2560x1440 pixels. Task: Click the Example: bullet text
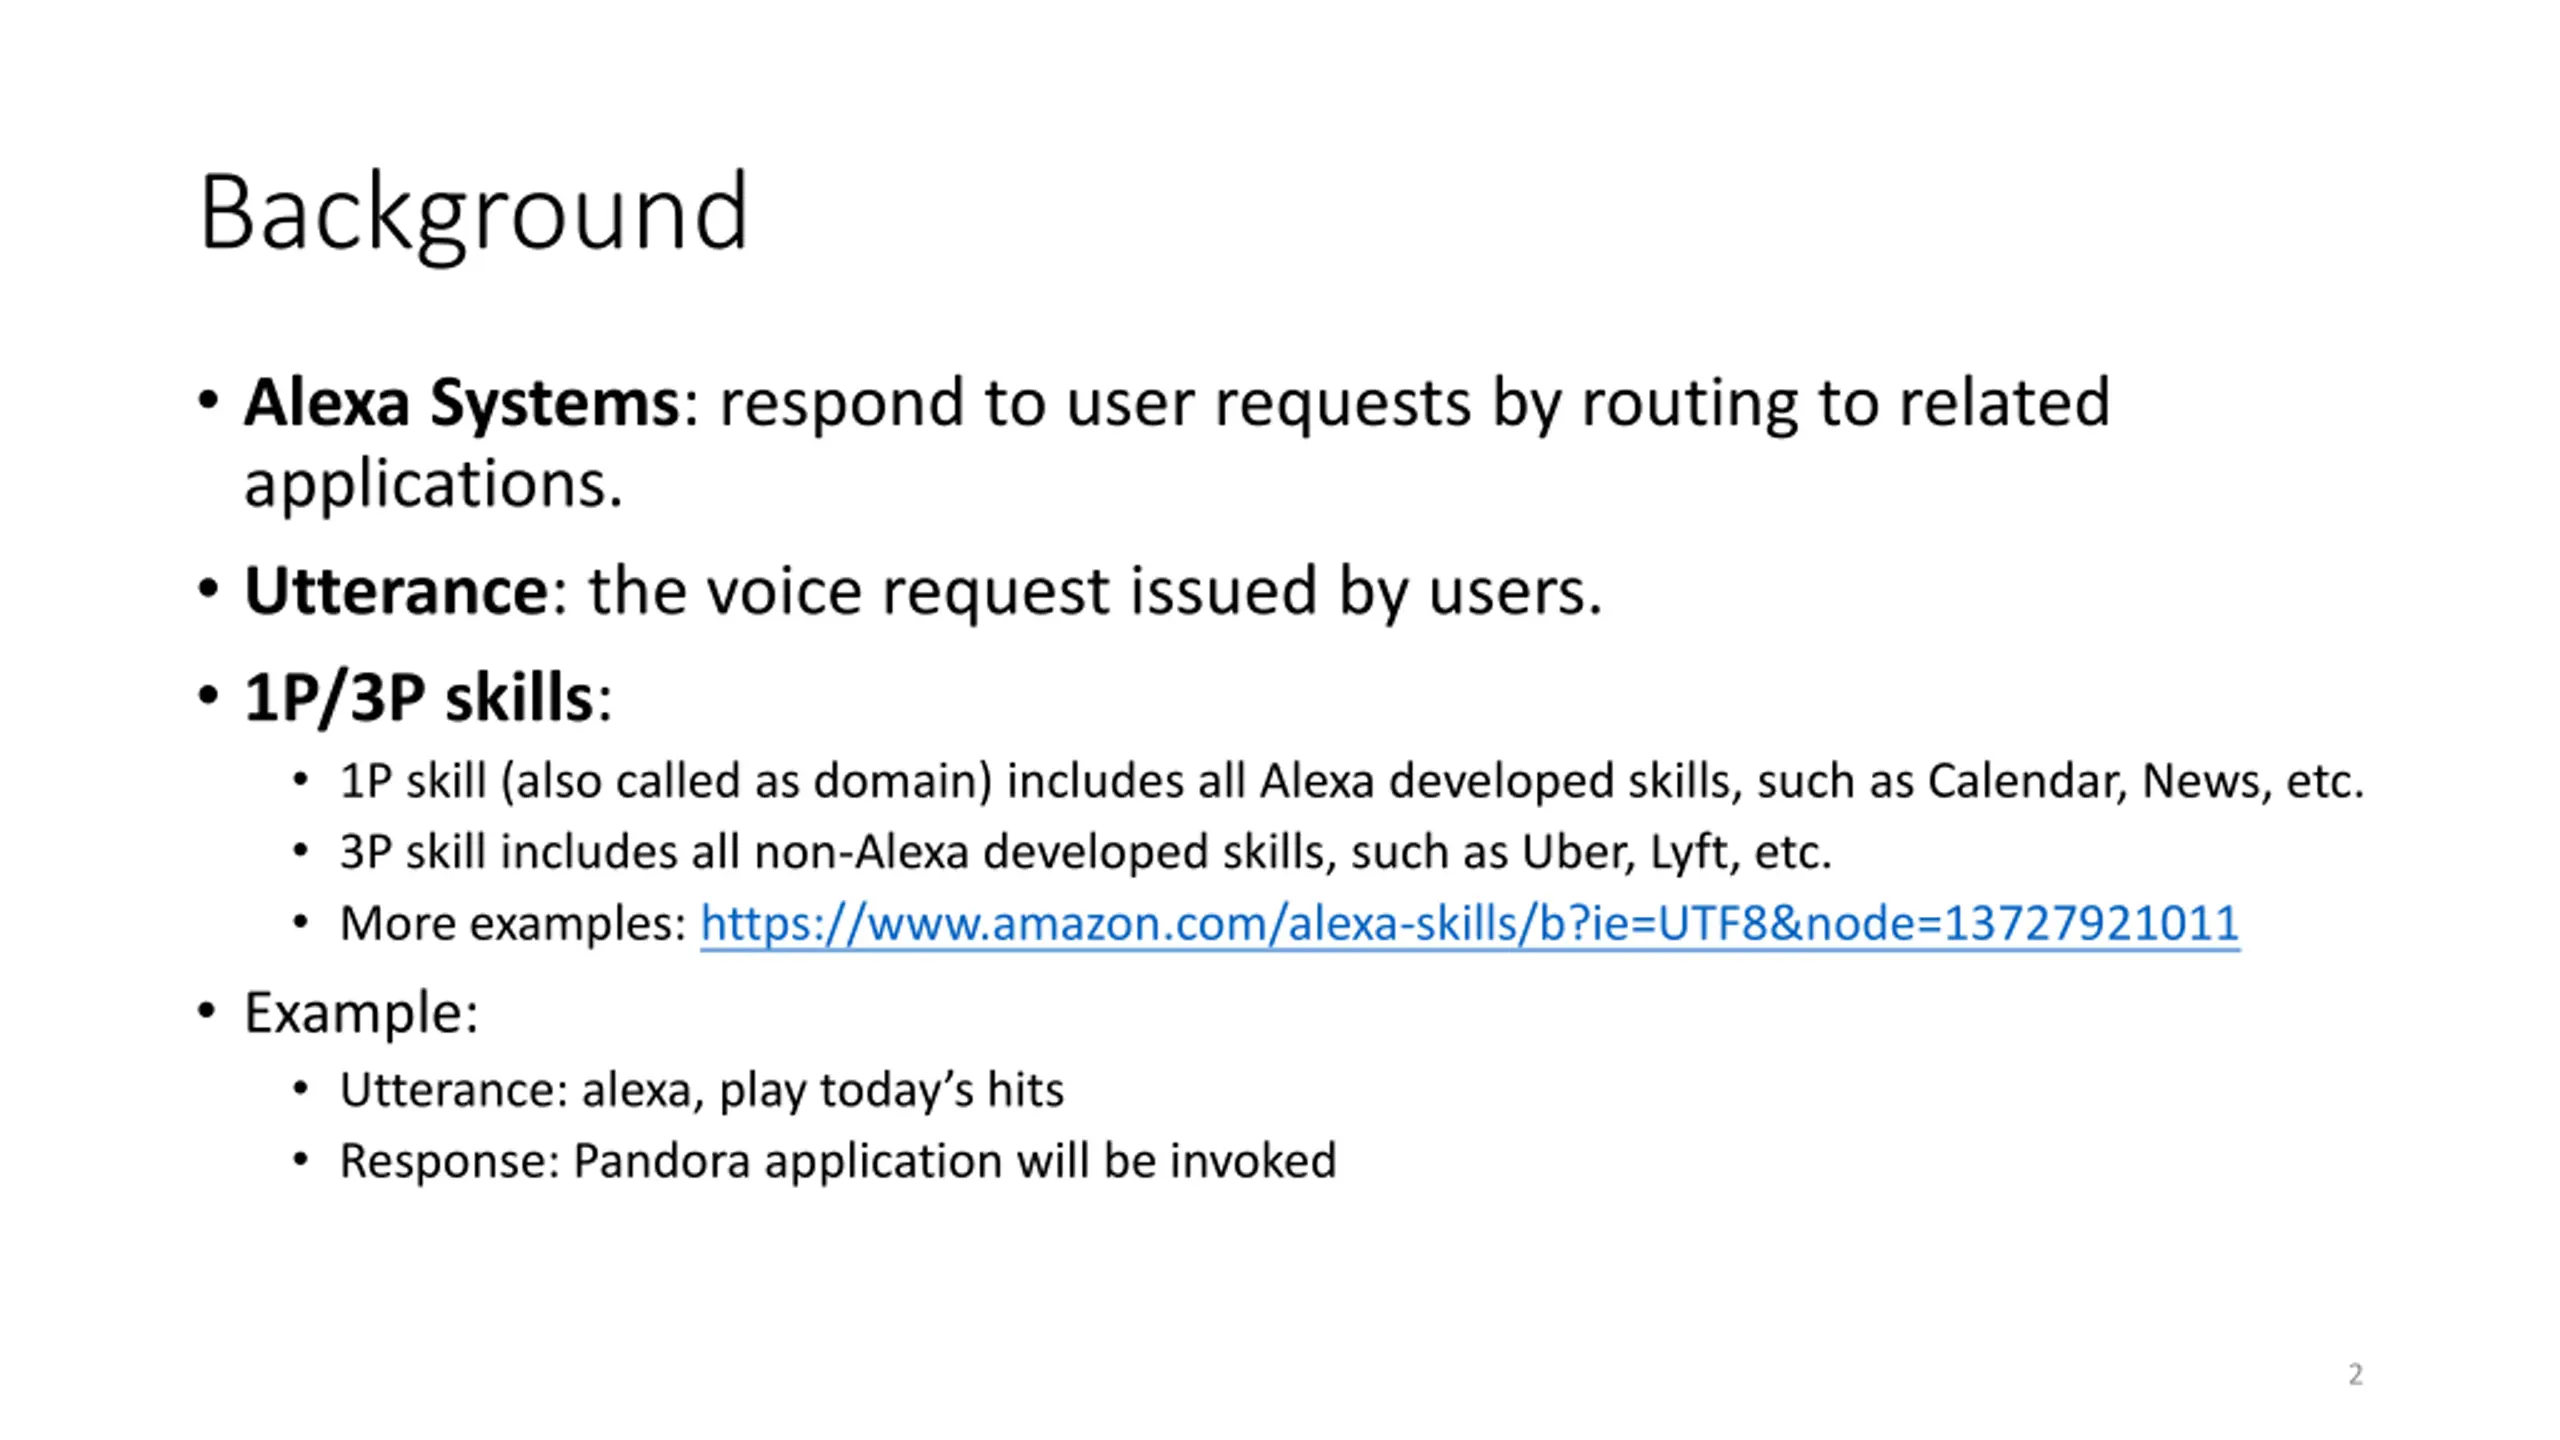tap(361, 1013)
